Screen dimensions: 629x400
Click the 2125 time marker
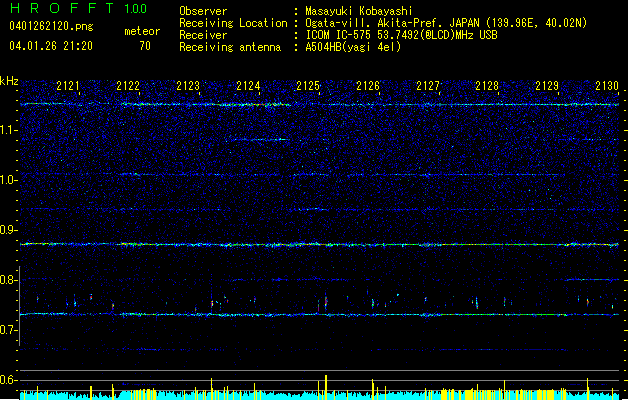[x=308, y=86]
